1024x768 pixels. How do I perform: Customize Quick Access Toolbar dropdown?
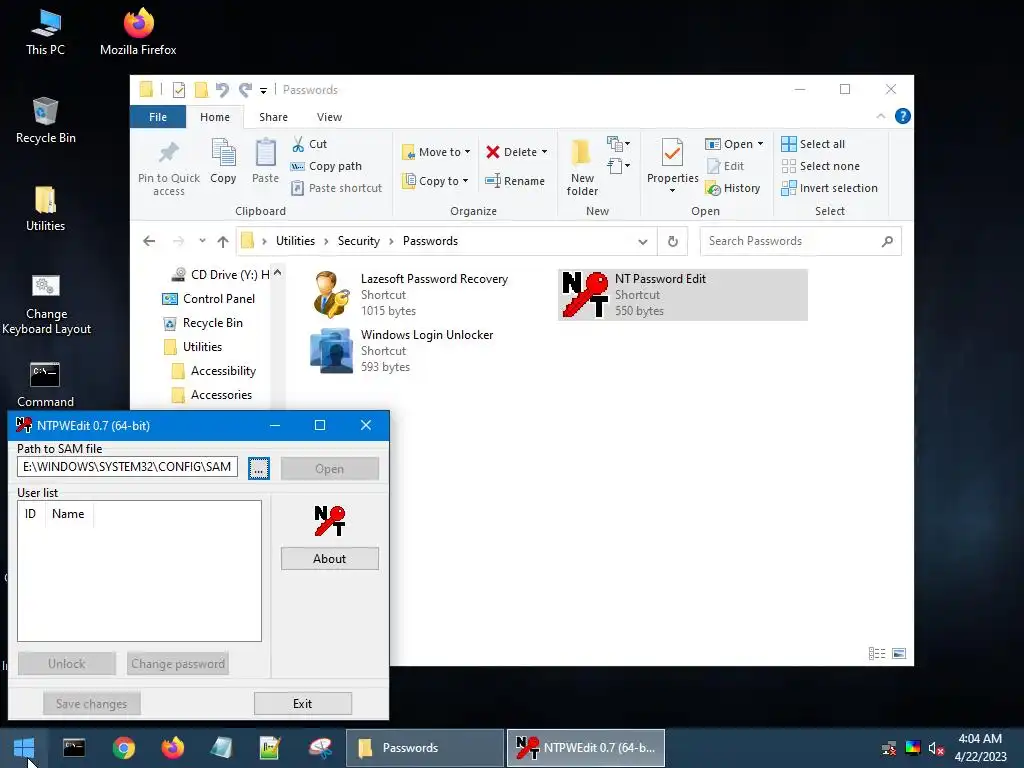pyautogui.click(x=263, y=90)
